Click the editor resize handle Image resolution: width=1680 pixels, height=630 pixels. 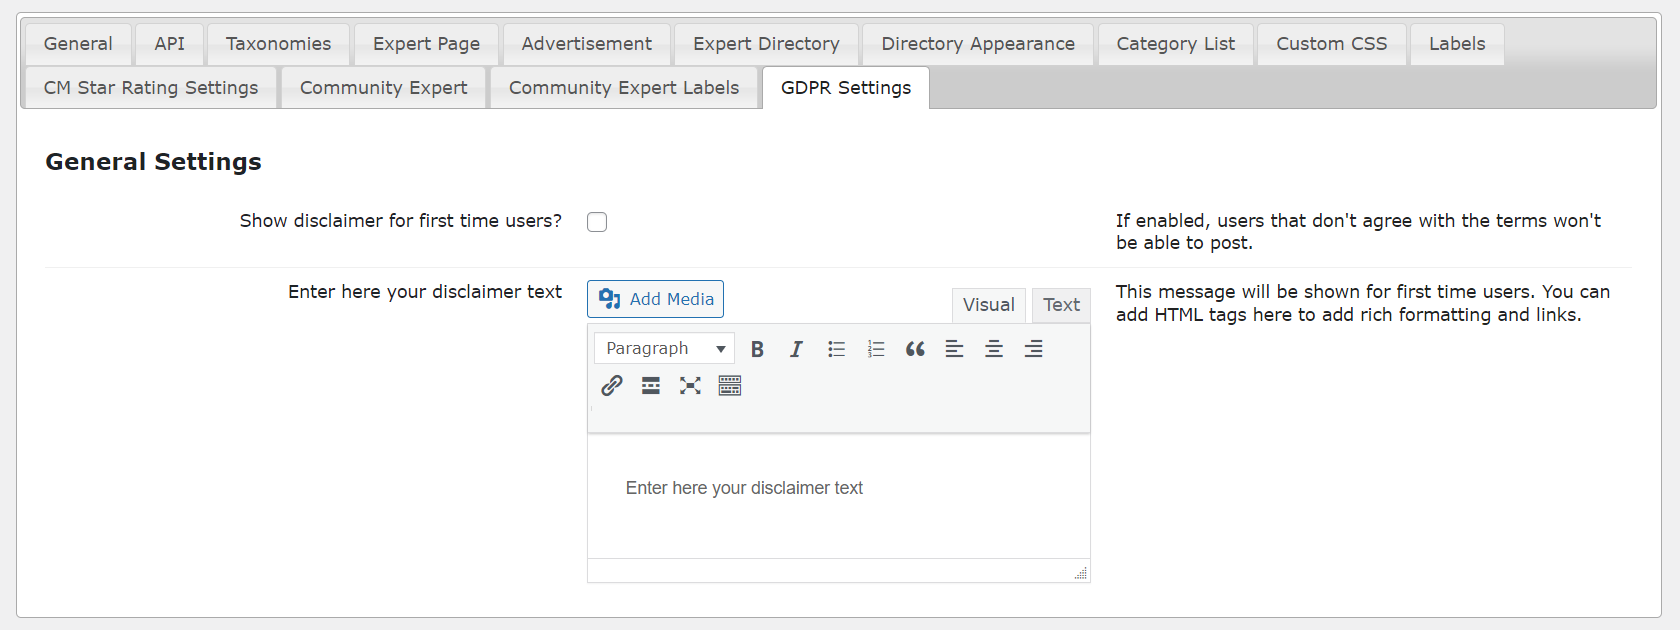tap(1081, 574)
